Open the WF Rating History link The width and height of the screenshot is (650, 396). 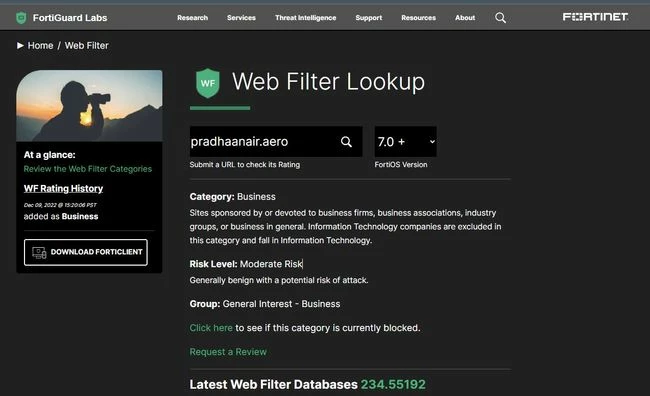(x=63, y=189)
